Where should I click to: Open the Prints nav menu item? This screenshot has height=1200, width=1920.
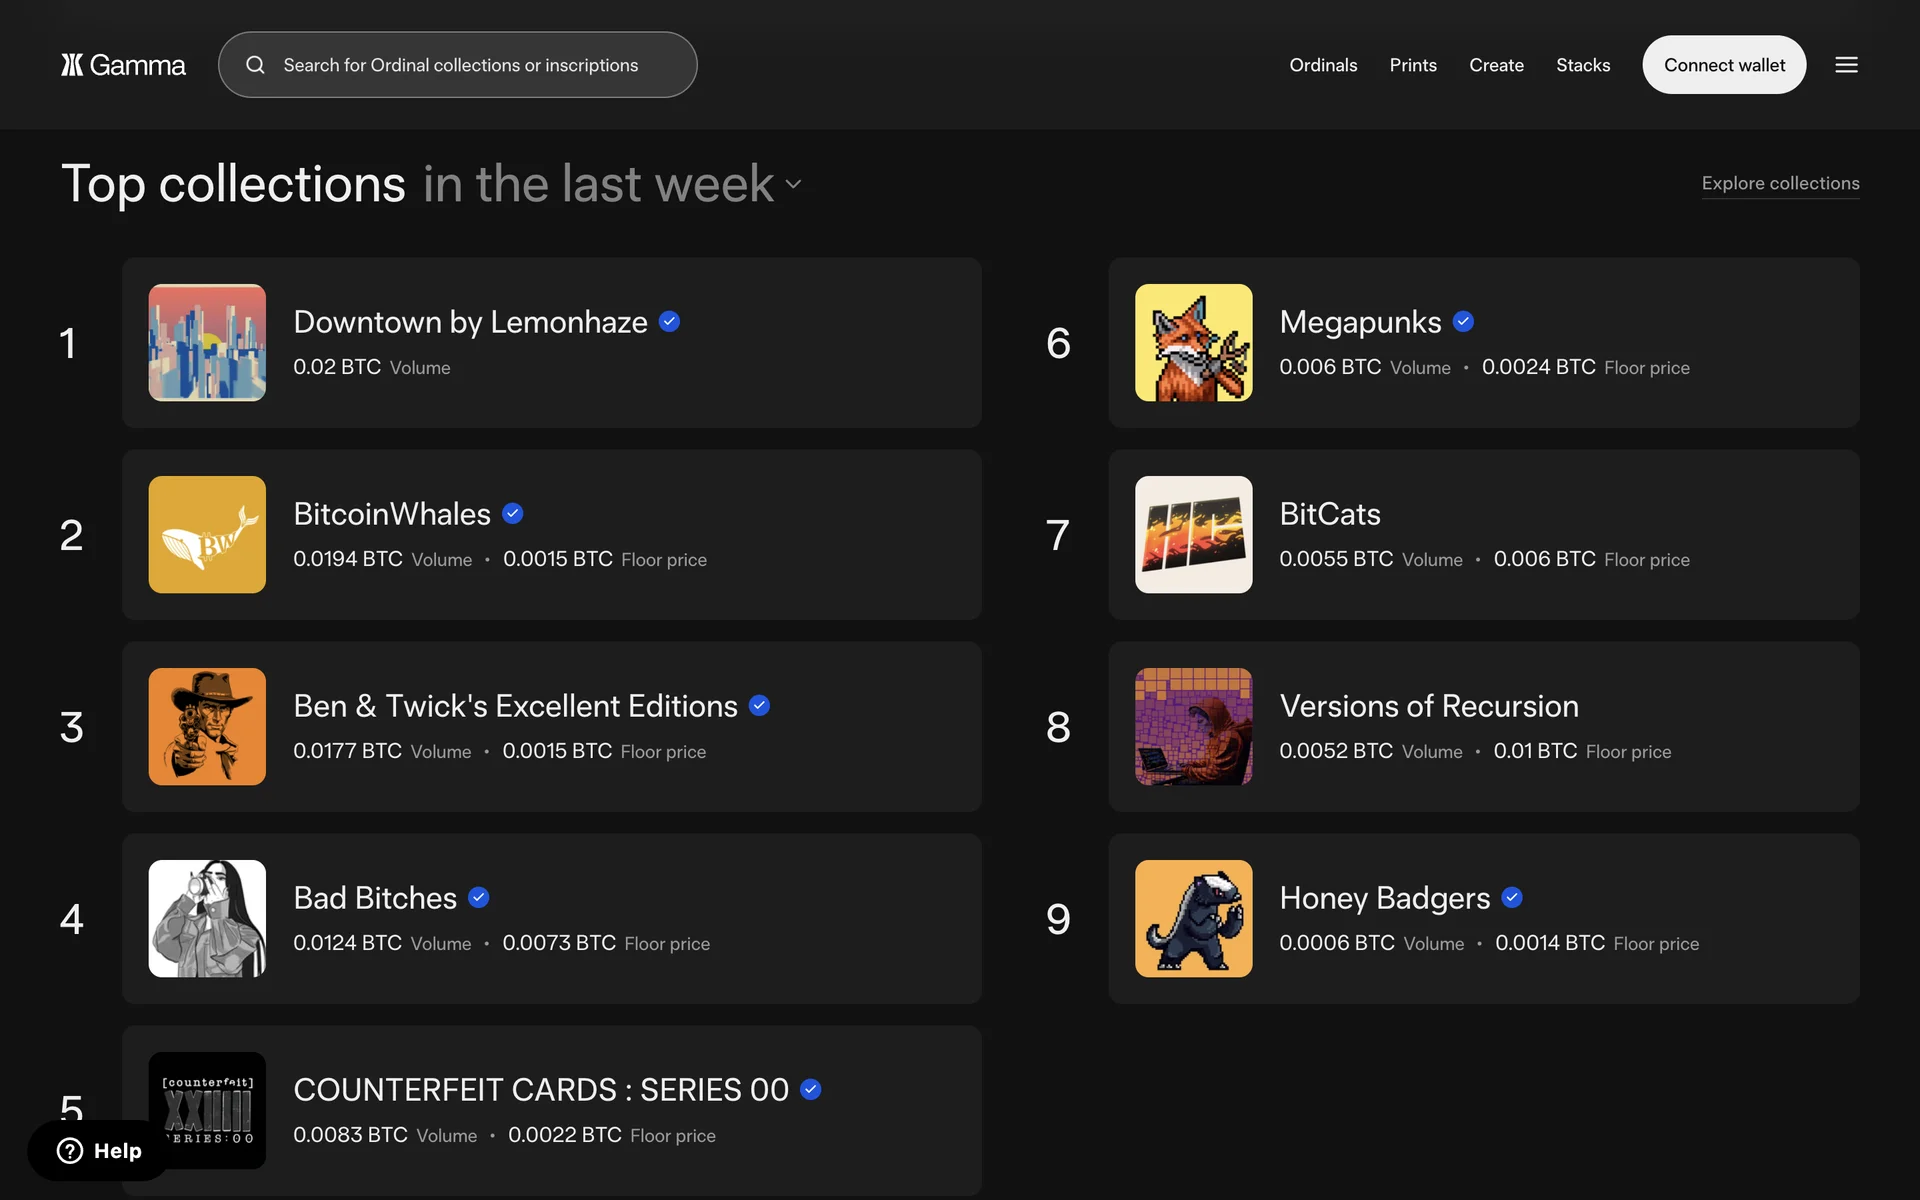click(1413, 65)
